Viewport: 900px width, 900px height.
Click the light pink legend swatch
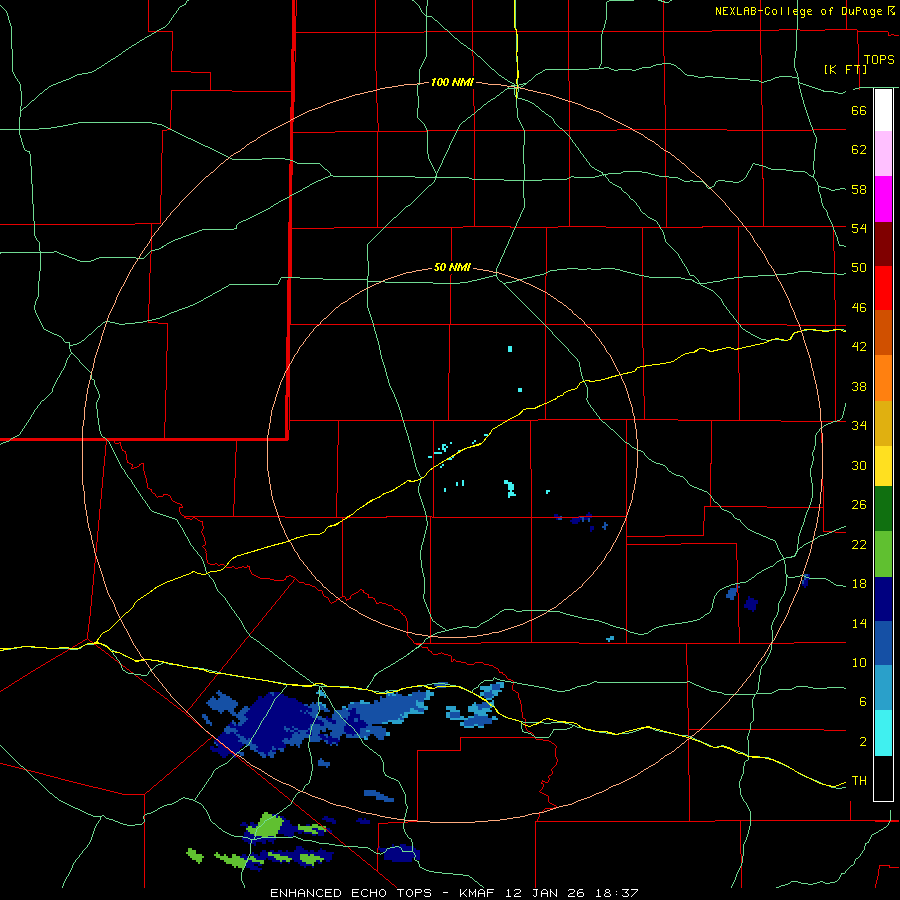point(883,153)
